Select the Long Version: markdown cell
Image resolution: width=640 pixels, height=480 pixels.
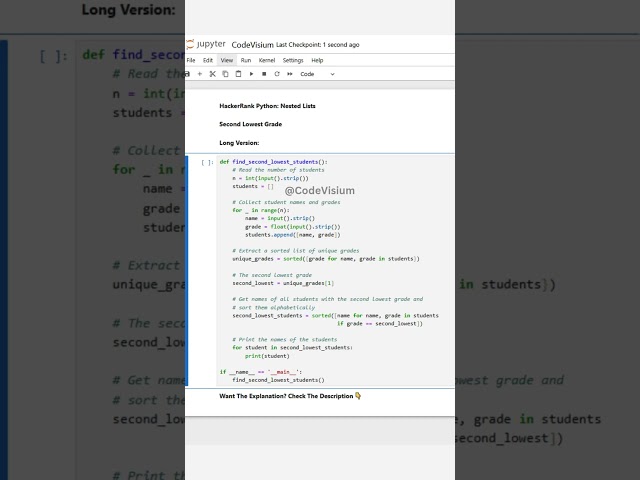point(239,143)
